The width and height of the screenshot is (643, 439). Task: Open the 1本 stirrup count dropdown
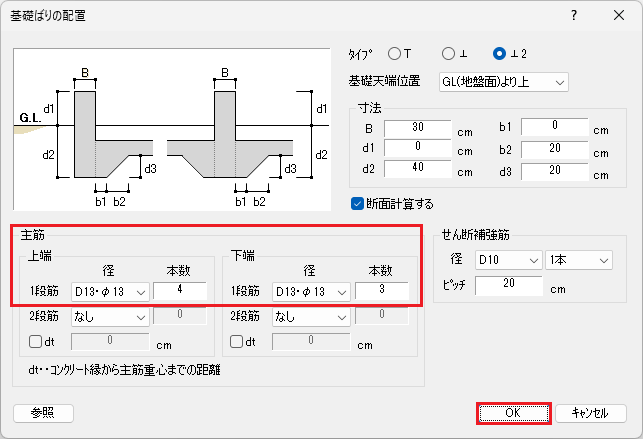(x=578, y=260)
